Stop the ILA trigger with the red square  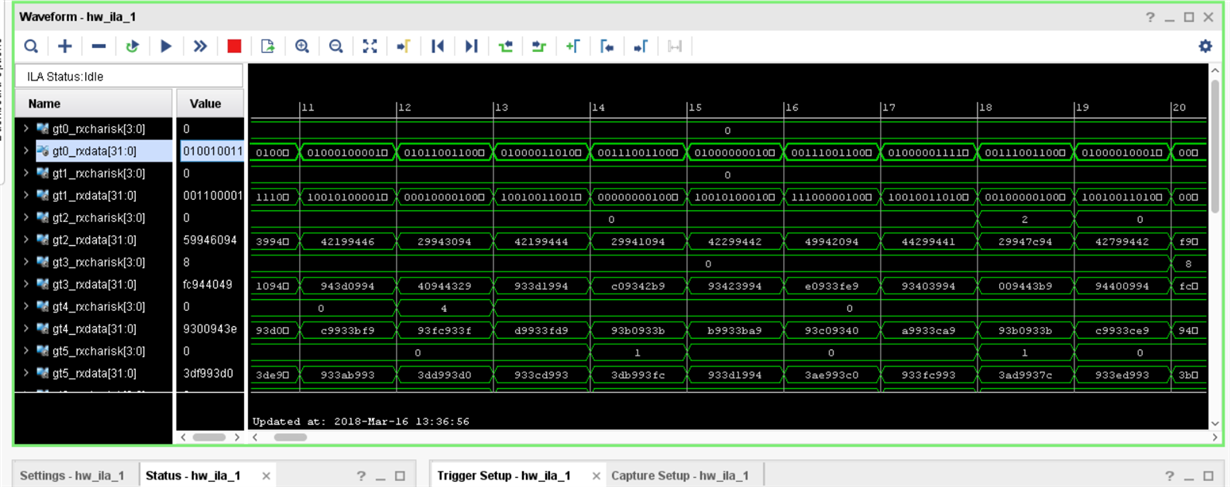234,46
